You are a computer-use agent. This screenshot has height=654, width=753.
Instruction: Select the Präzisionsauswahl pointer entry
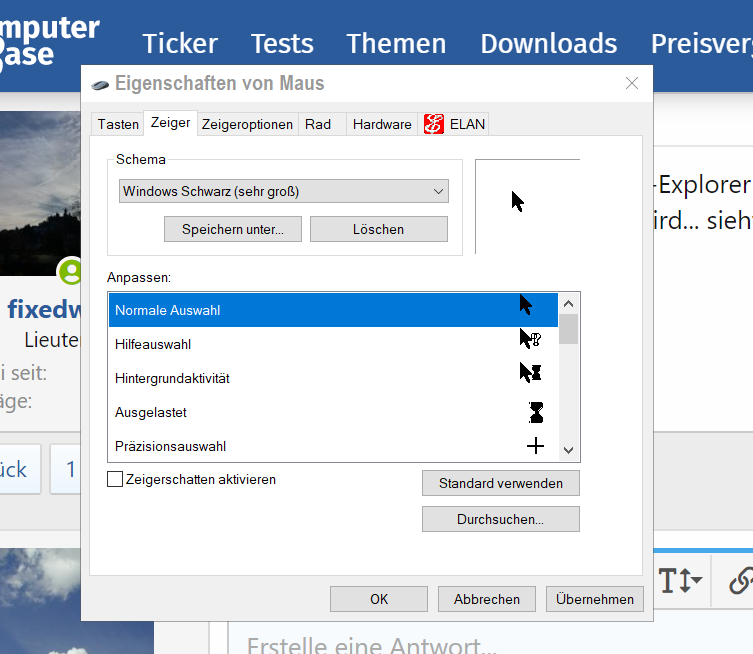(333, 446)
